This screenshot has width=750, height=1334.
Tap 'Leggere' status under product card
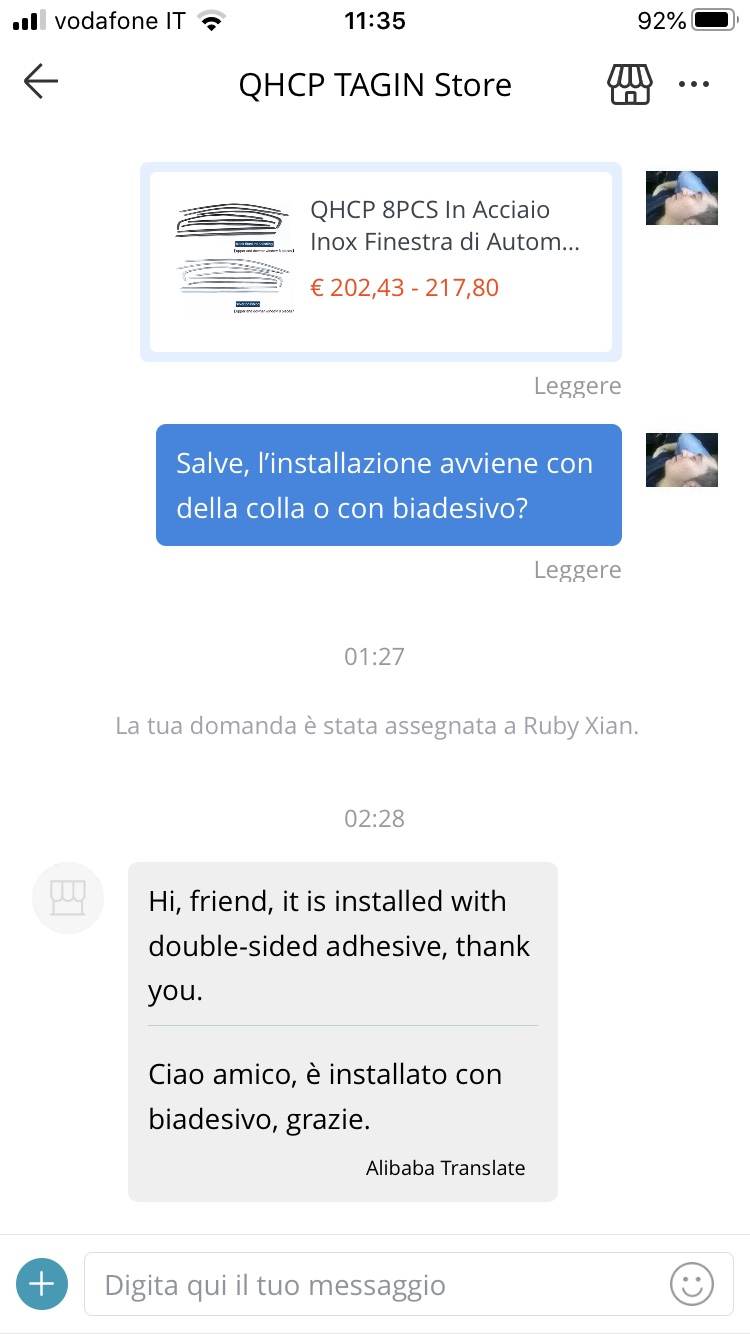coord(577,386)
